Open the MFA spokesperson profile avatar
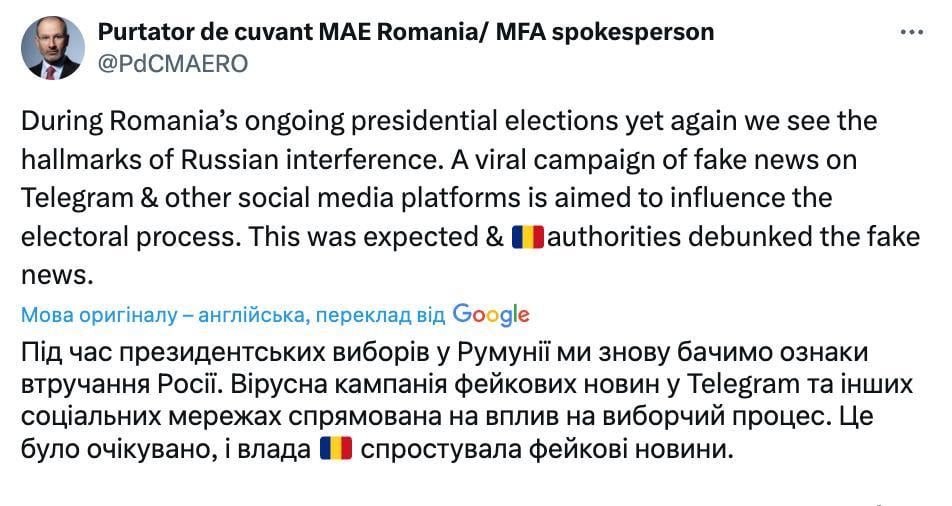This screenshot has width=952, height=506. [x=53, y=48]
